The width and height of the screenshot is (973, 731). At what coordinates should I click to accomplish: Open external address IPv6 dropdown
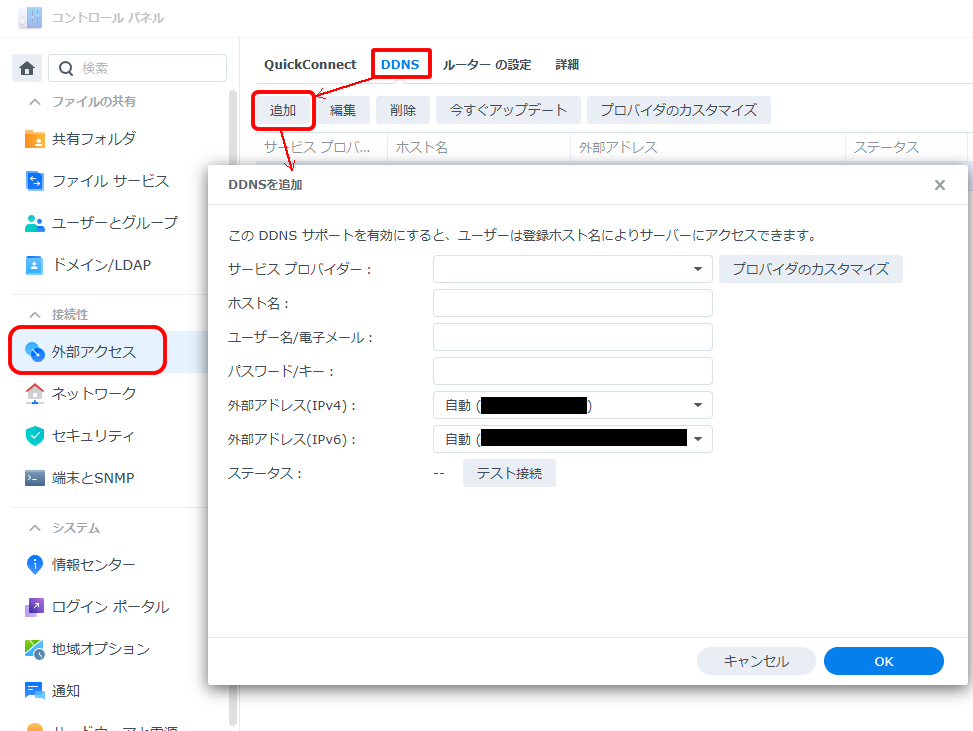(x=697, y=439)
